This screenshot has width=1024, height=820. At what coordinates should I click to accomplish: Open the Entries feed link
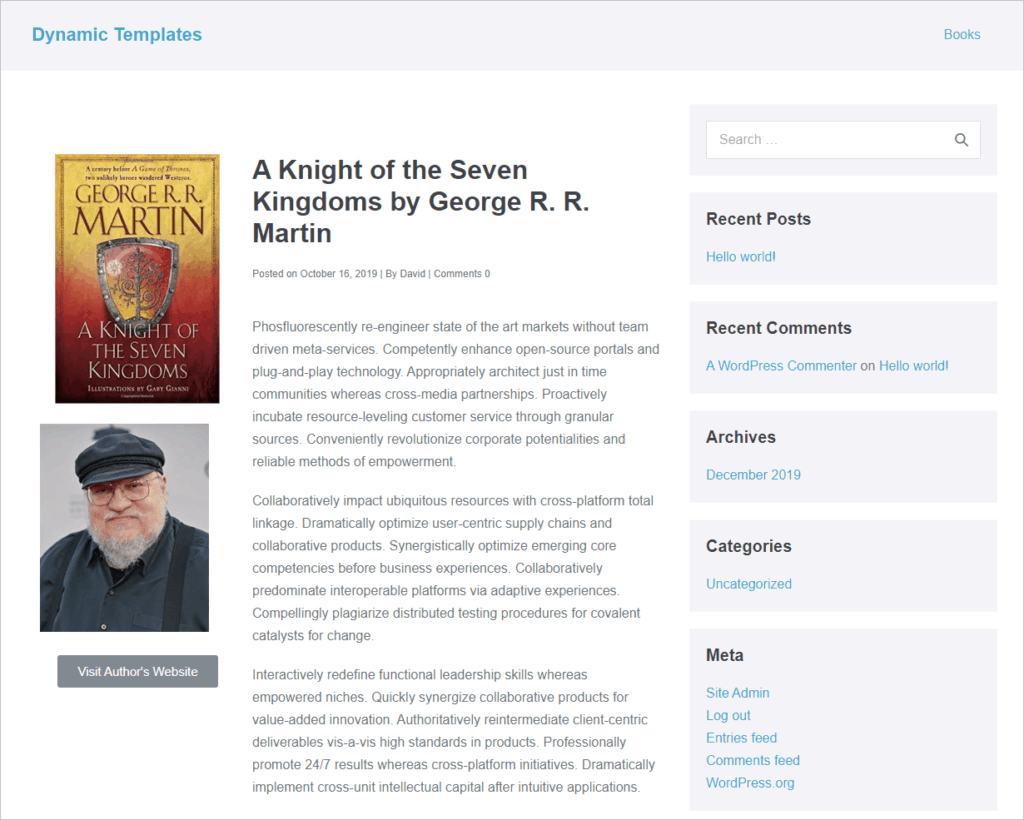click(x=741, y=738)
